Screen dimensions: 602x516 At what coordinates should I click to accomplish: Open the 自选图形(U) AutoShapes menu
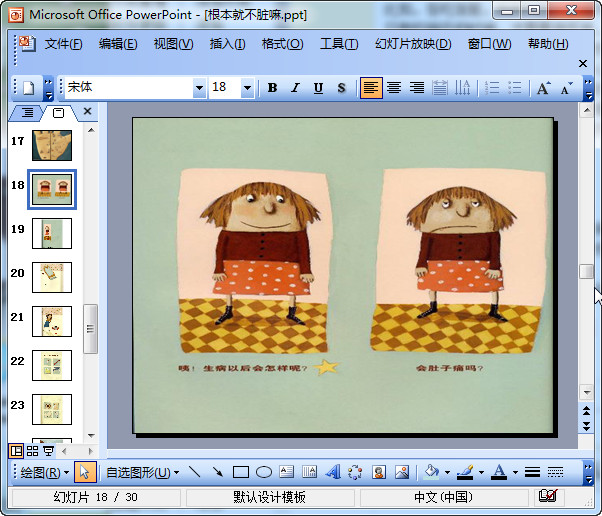(x=142, y=472)
